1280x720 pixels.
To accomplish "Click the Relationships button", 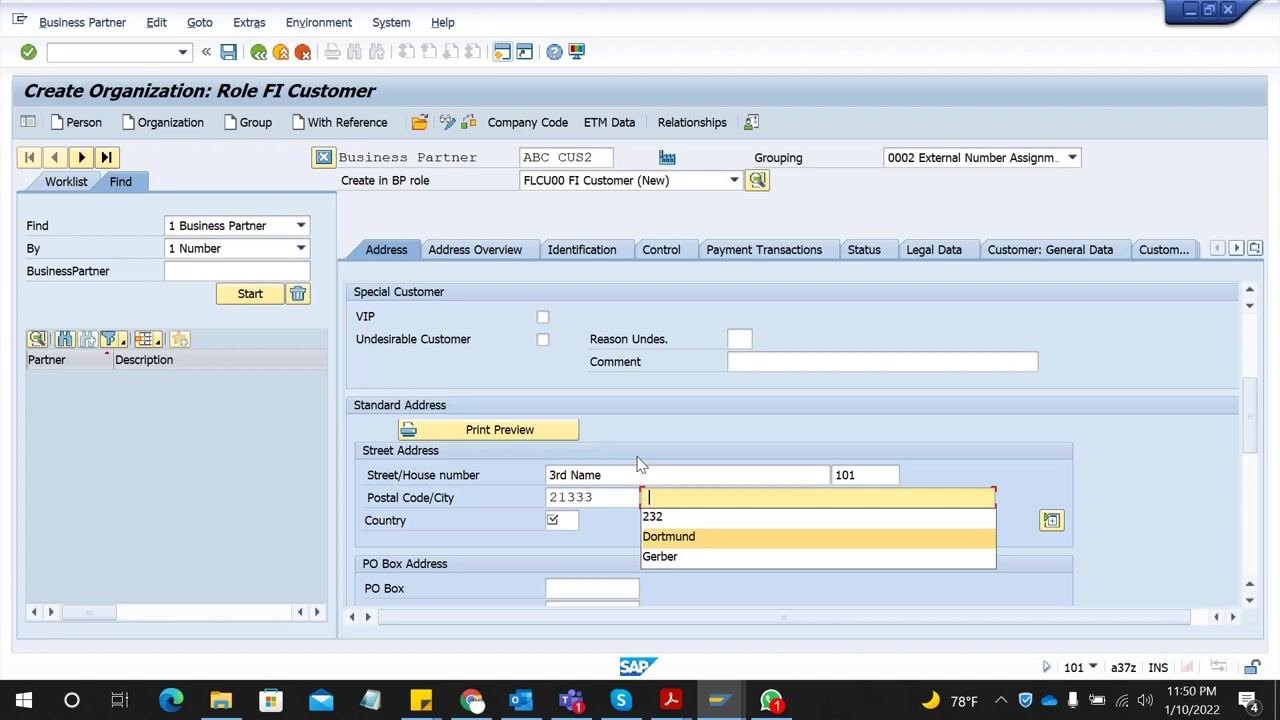I will click(692, 122).
